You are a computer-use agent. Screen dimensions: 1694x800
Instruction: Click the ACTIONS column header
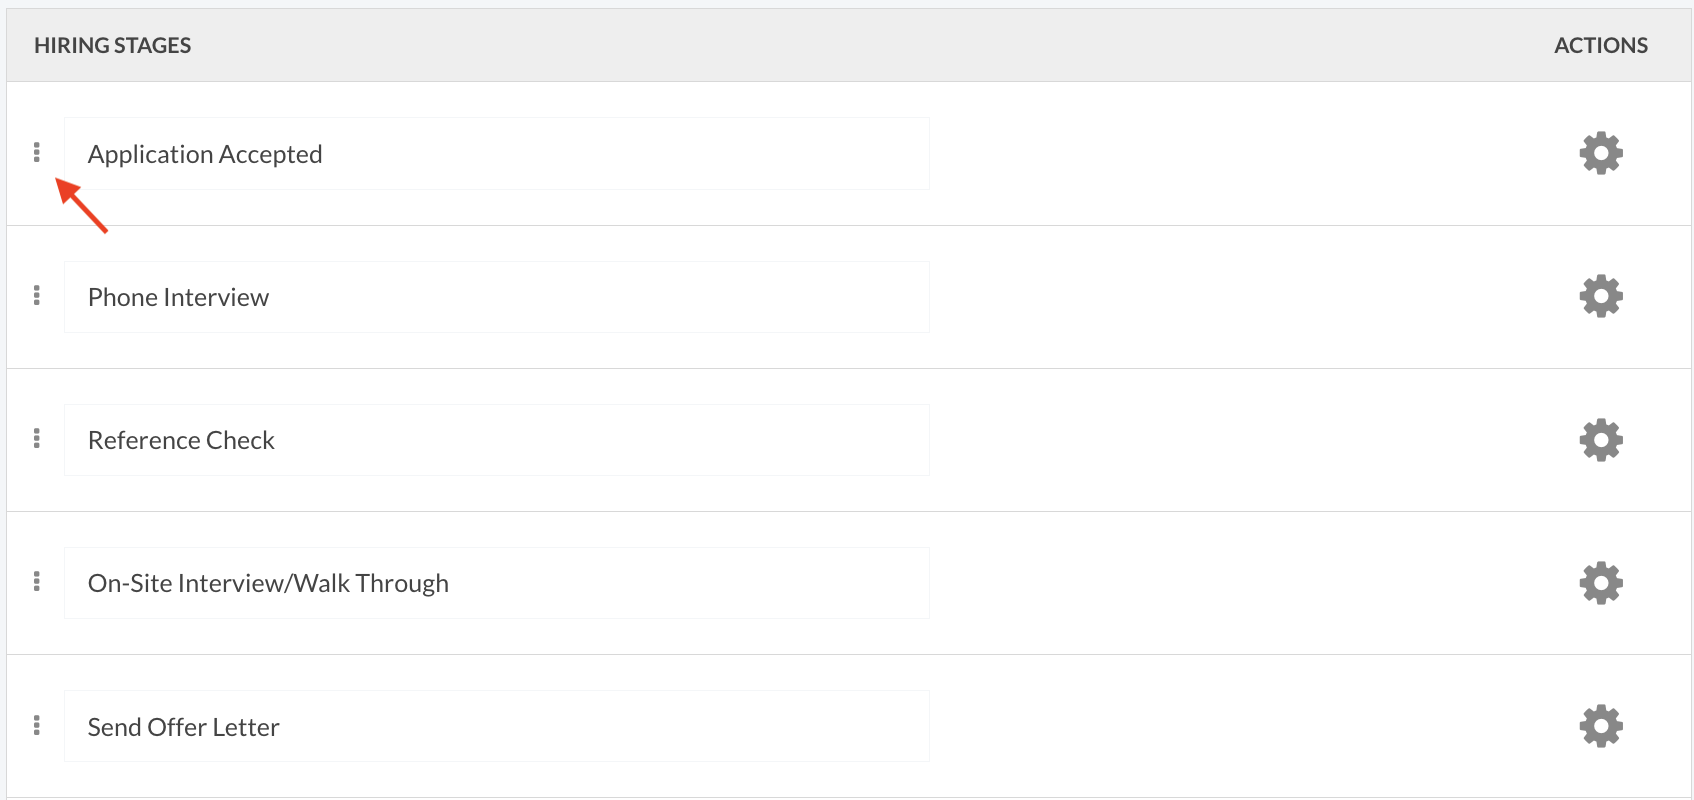click(1601, 46)
